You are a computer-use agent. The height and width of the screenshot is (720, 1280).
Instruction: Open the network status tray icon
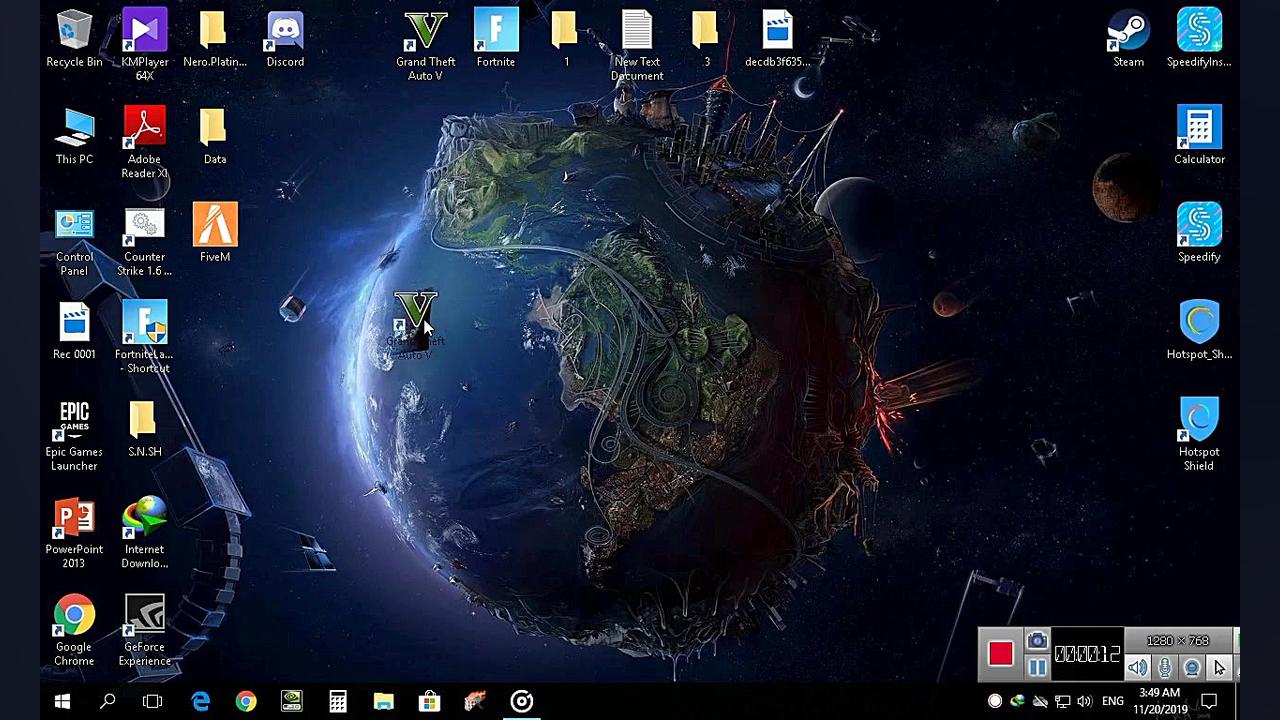1062,701
